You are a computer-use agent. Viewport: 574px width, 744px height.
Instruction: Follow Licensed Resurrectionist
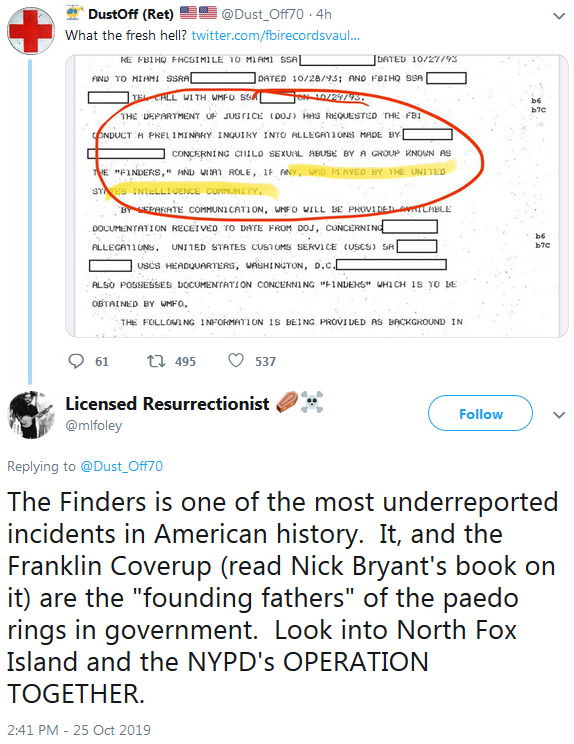pyautogui.click(x=480, y=413)
